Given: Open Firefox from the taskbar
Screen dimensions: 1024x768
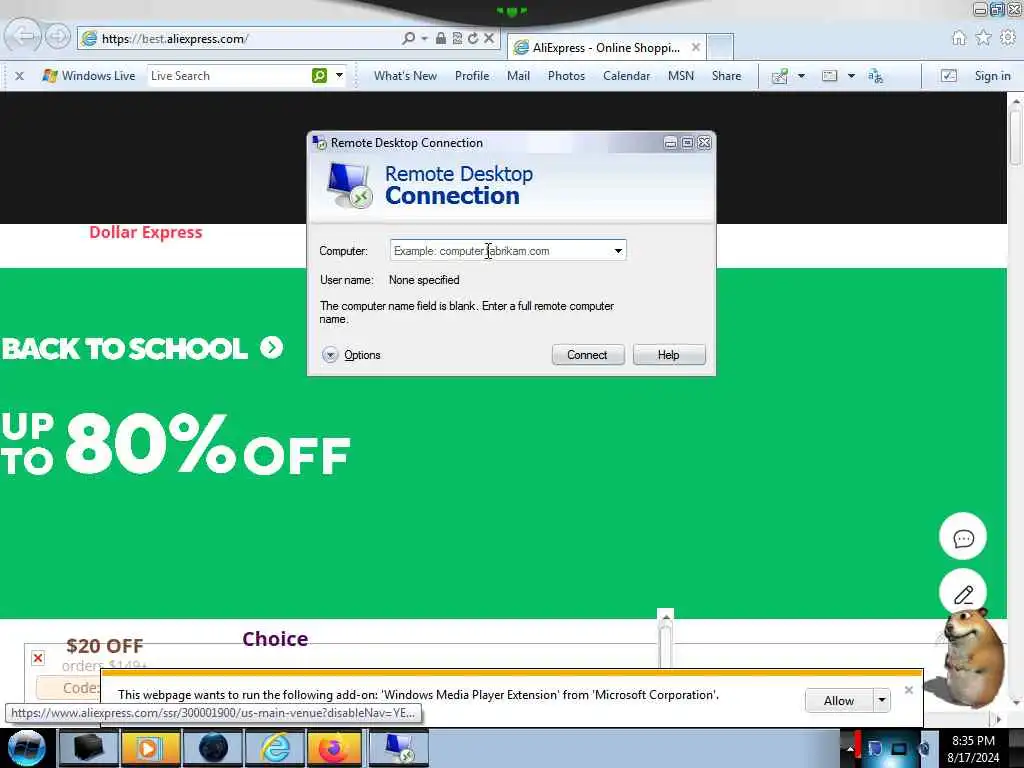Looking at the screenshot, I should coord(333,748).
